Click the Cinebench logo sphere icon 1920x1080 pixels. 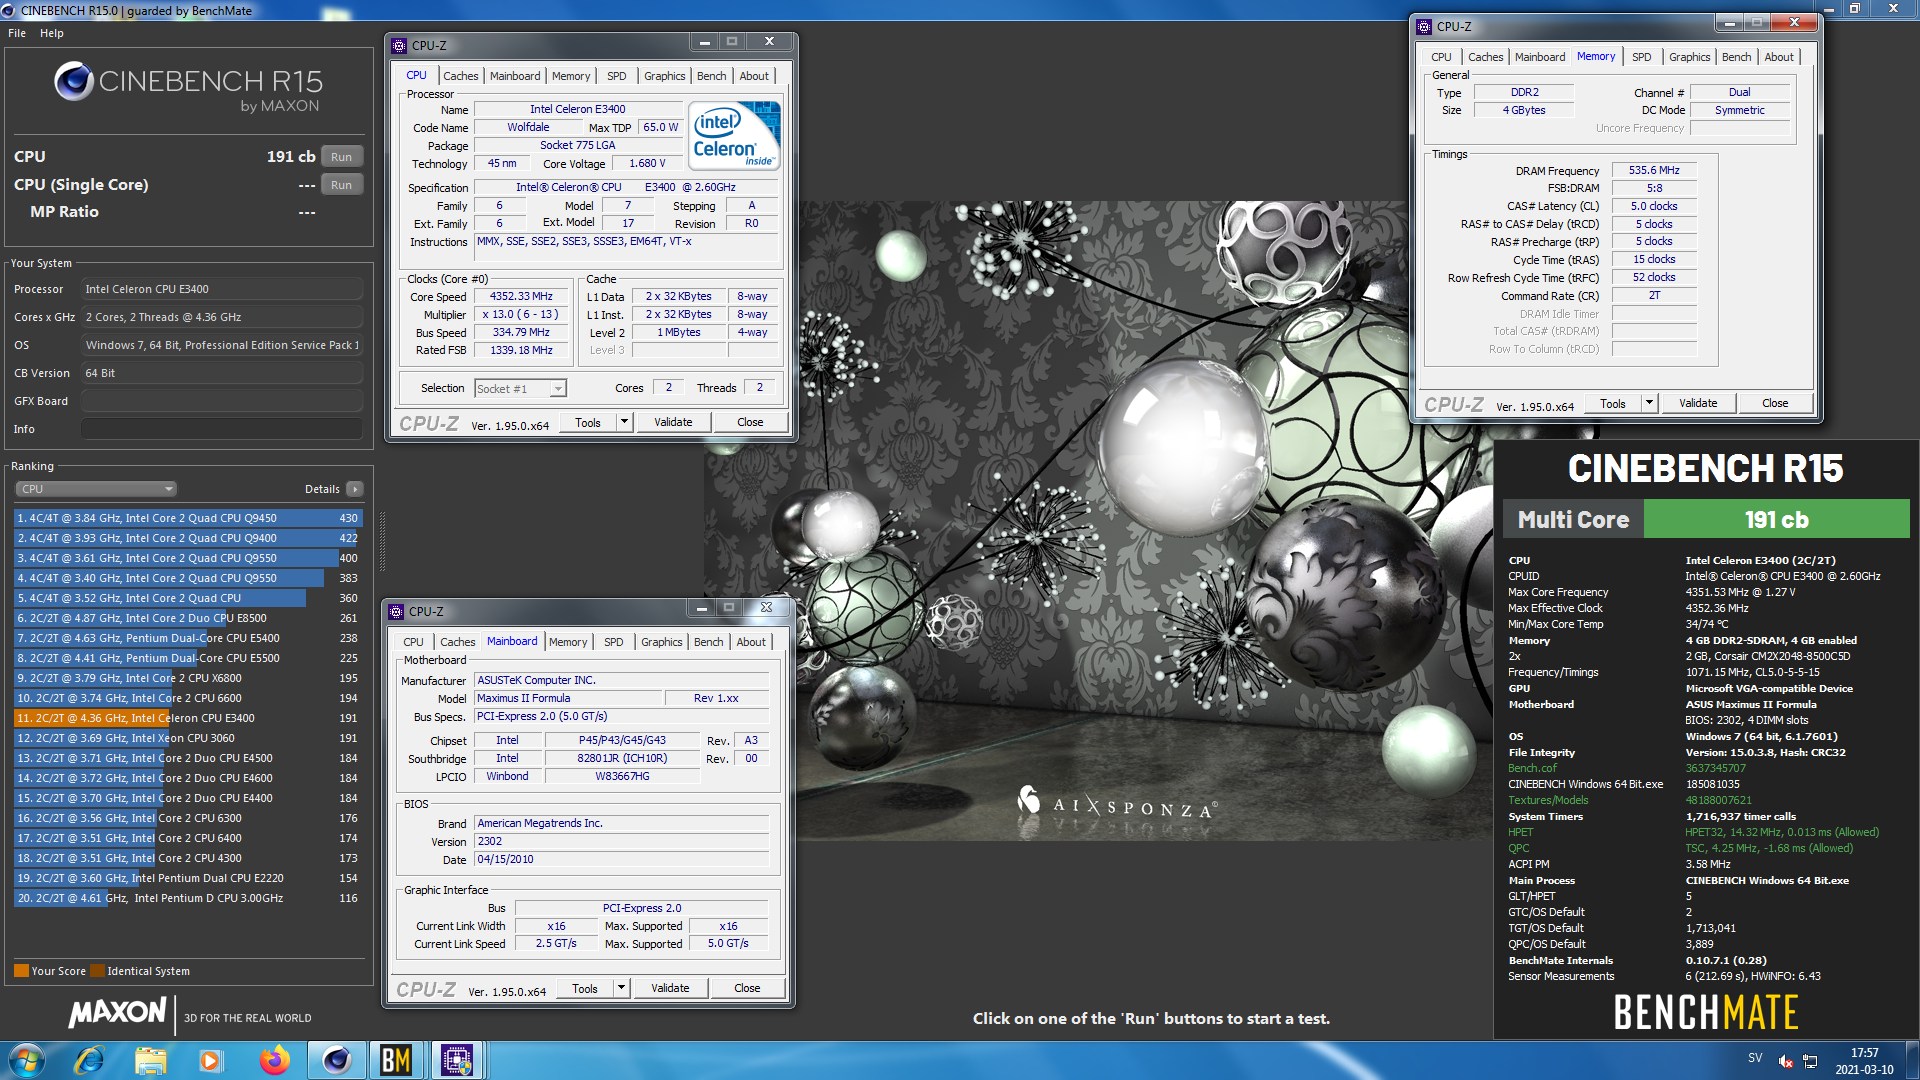pyautogui.click(x=74, y=81)
